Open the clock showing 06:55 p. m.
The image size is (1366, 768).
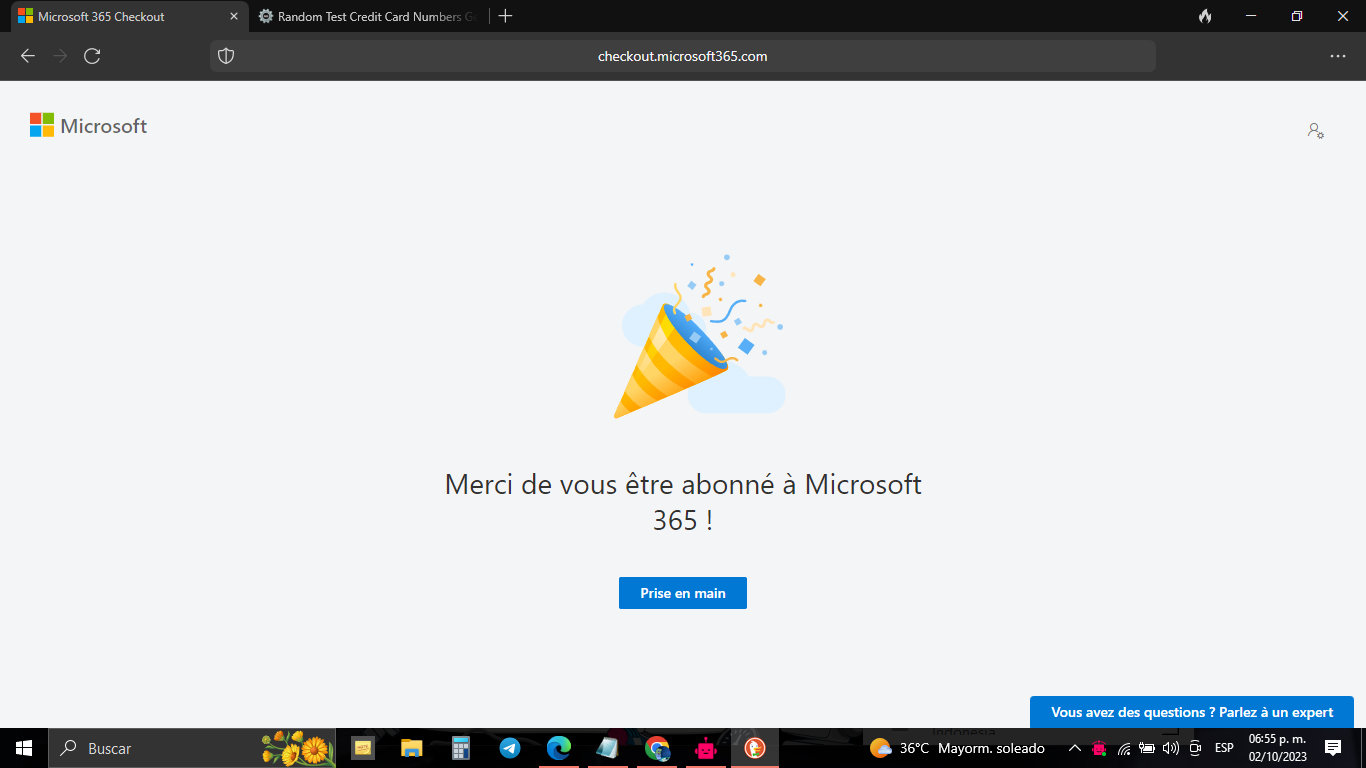1277,748
